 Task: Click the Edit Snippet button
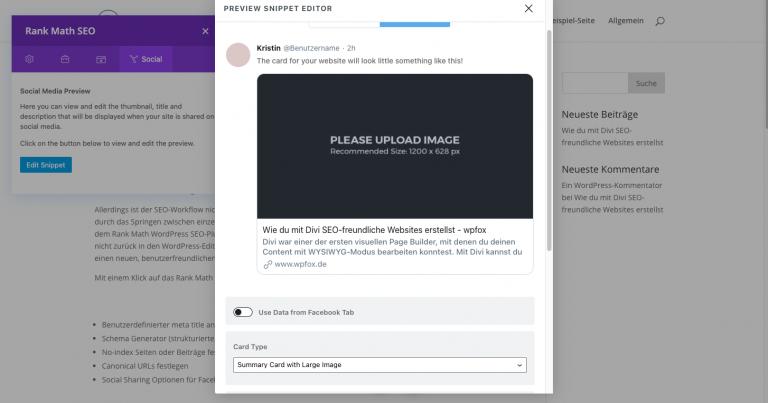click(x=46, y=165)
